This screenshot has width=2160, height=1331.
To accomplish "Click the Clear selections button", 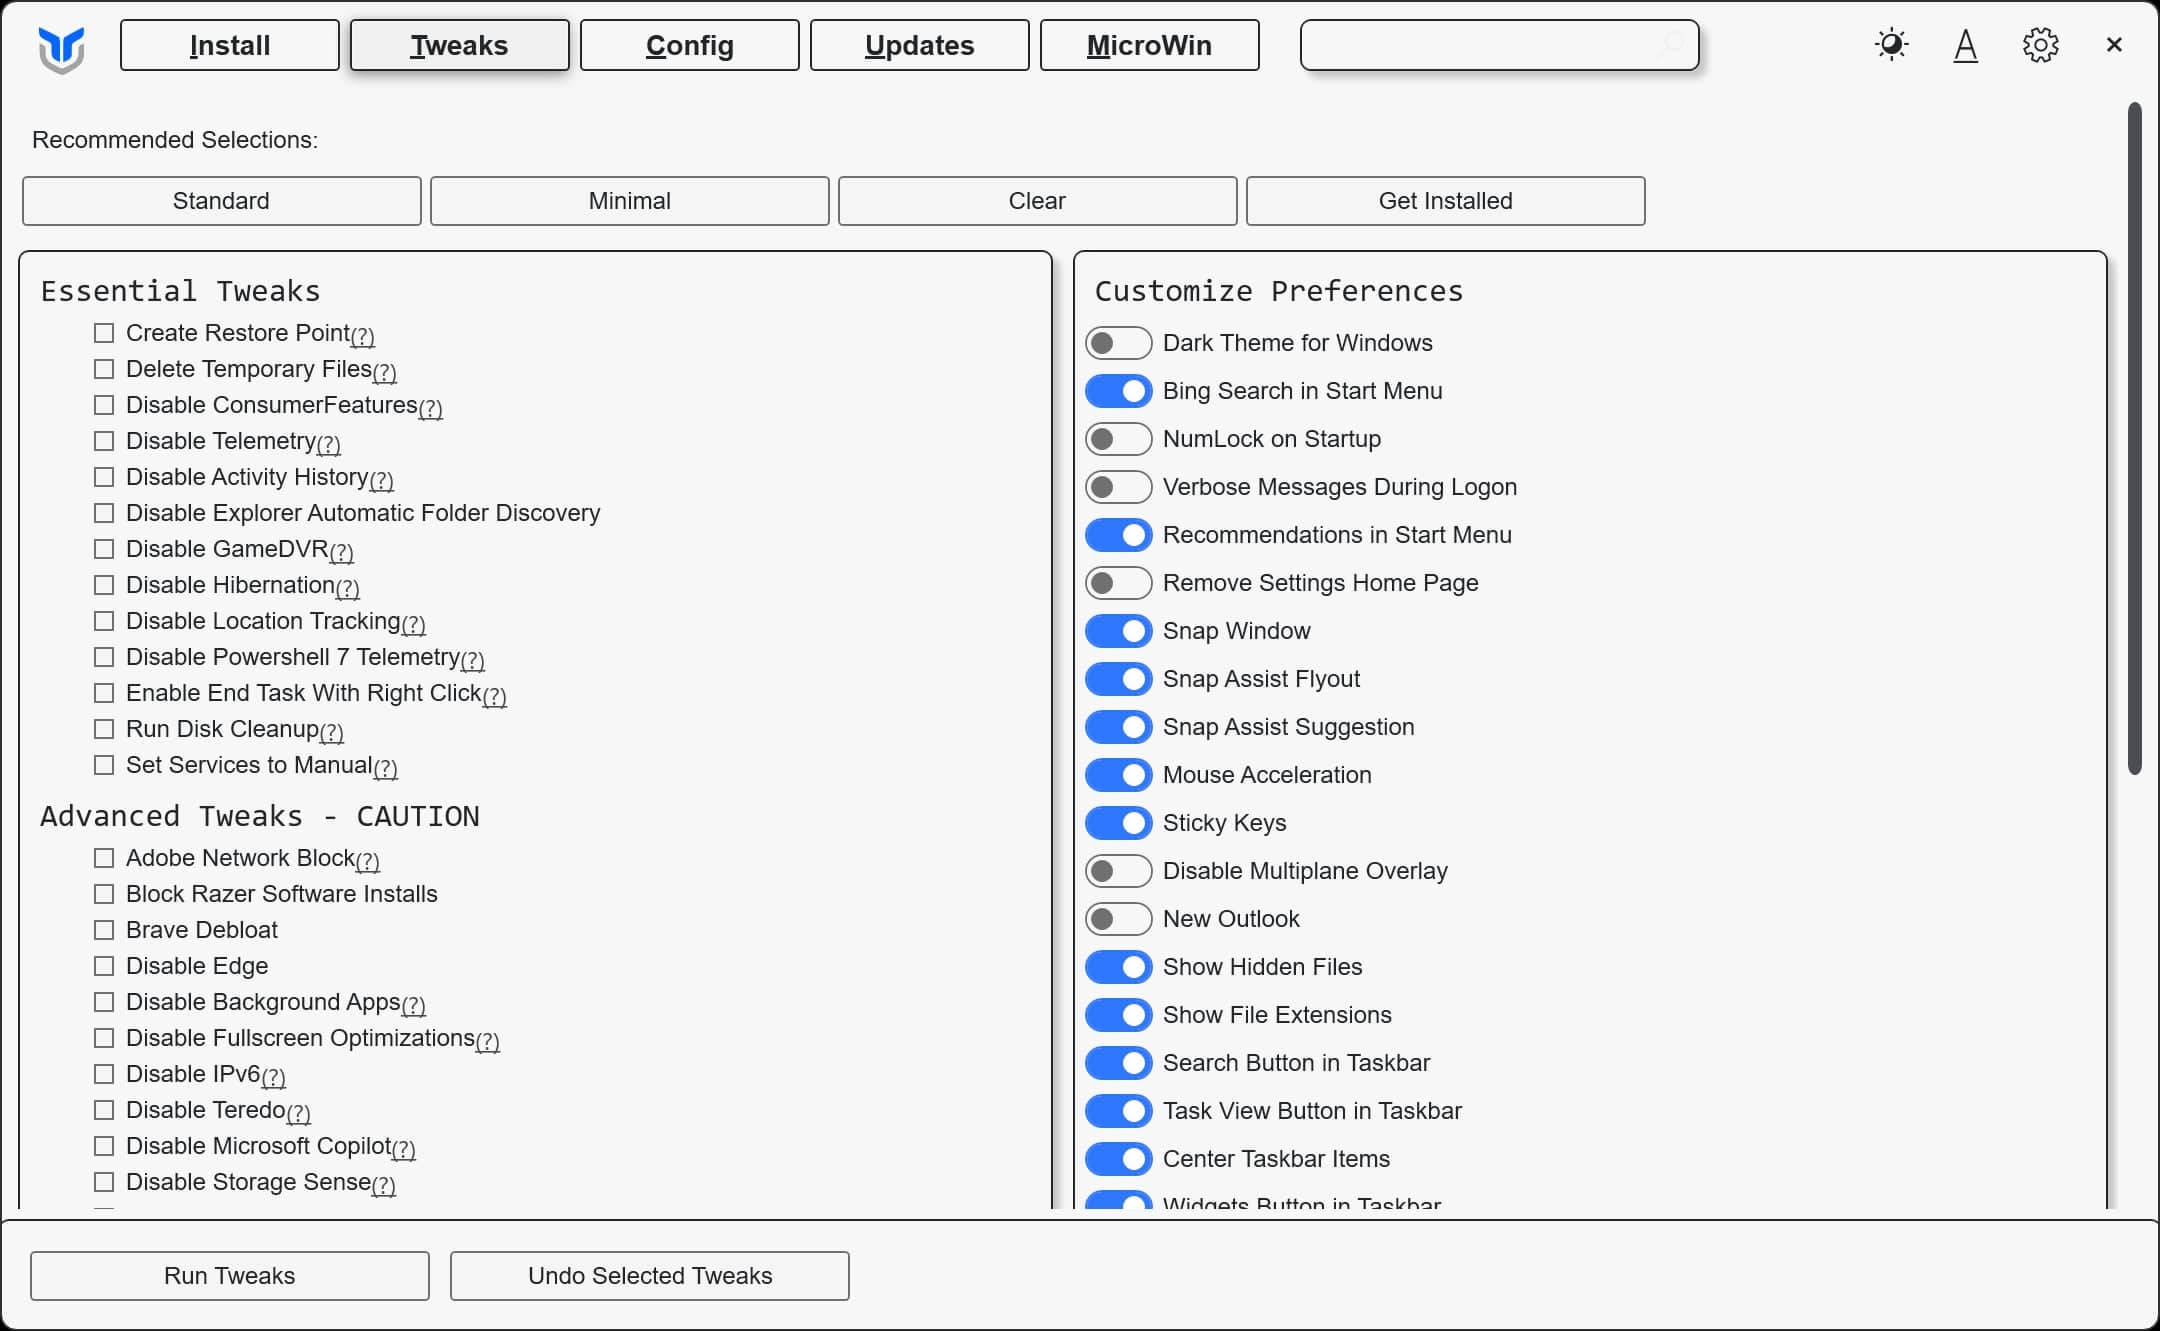I will [x=1038, y=201].
